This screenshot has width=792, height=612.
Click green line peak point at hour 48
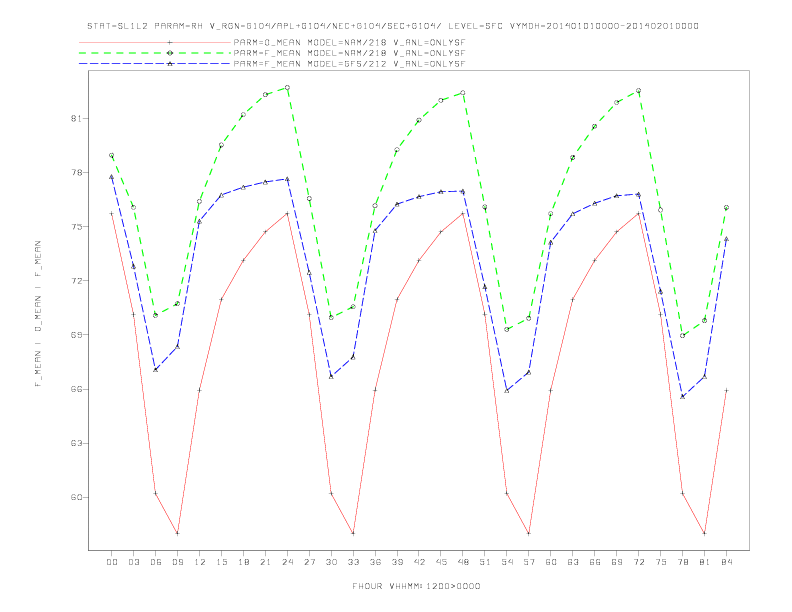coord(463,93)
